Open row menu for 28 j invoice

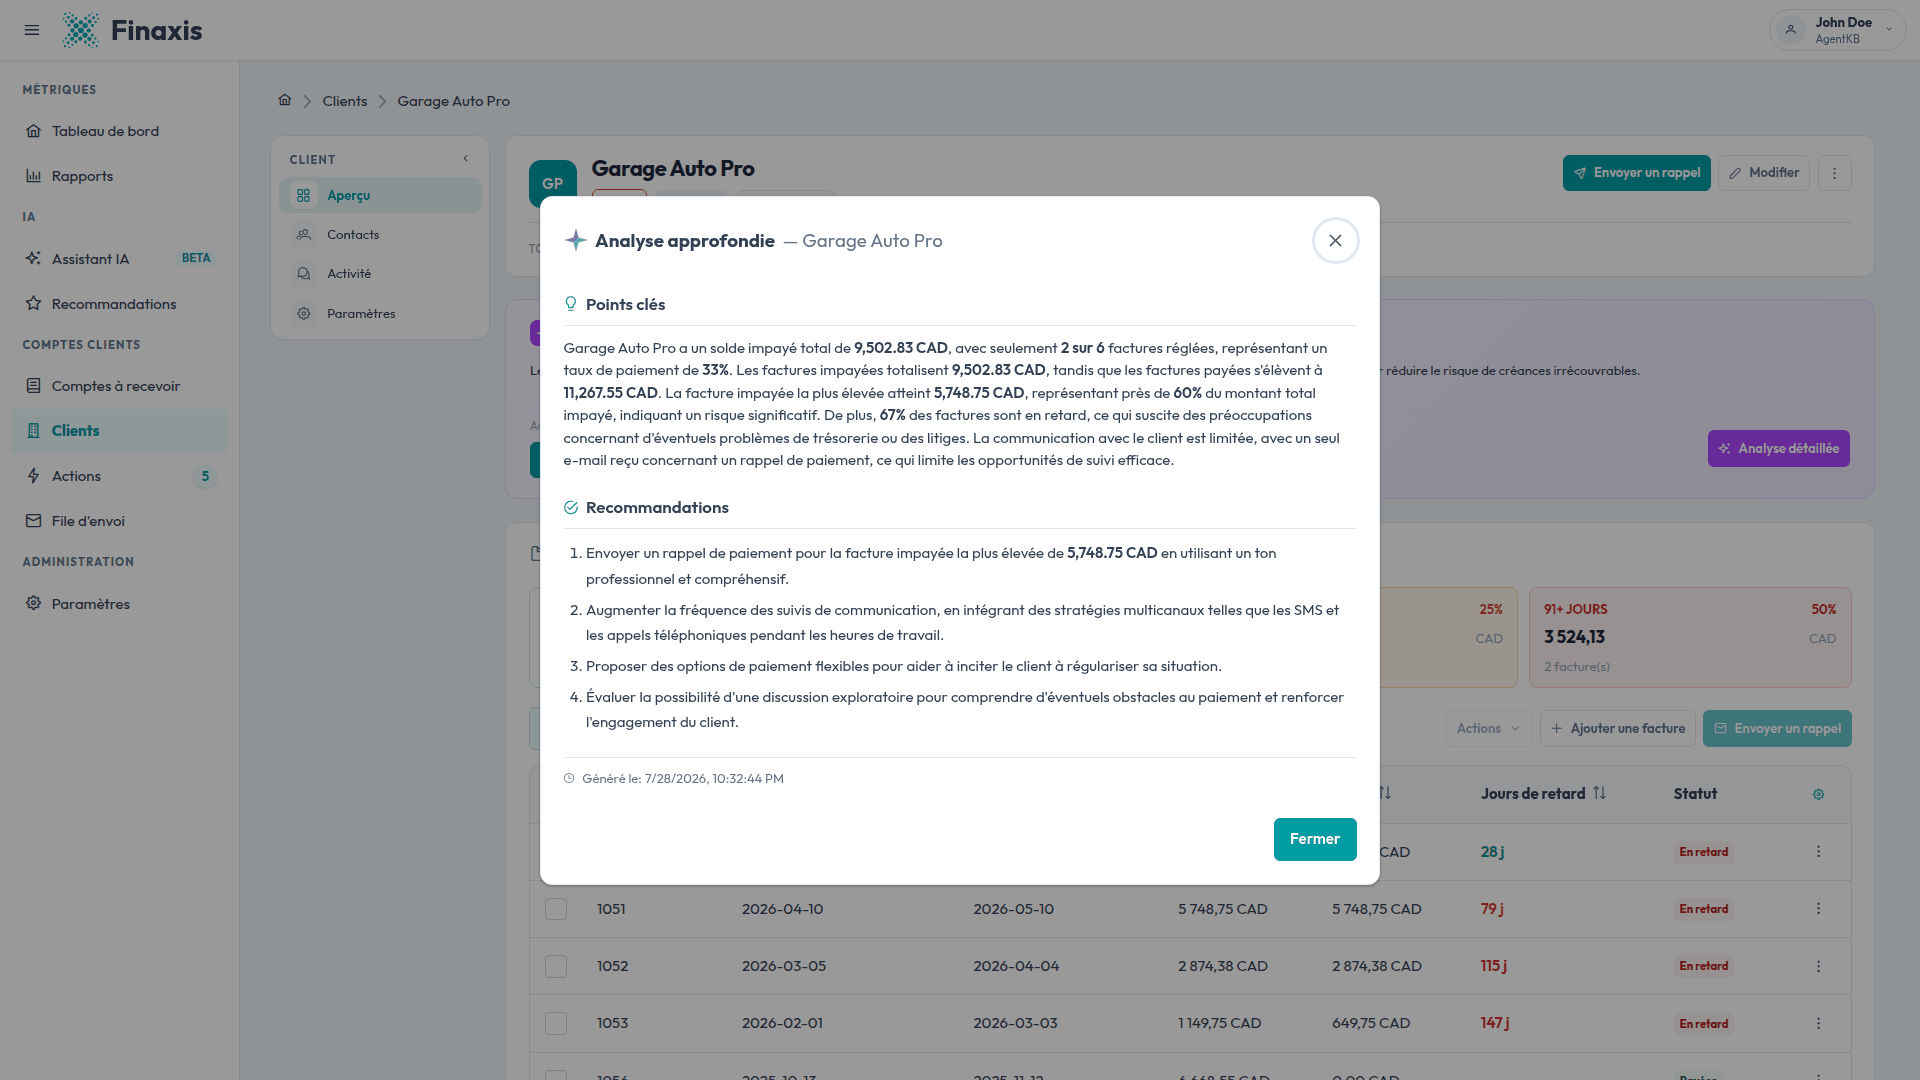coord(1818,852)
